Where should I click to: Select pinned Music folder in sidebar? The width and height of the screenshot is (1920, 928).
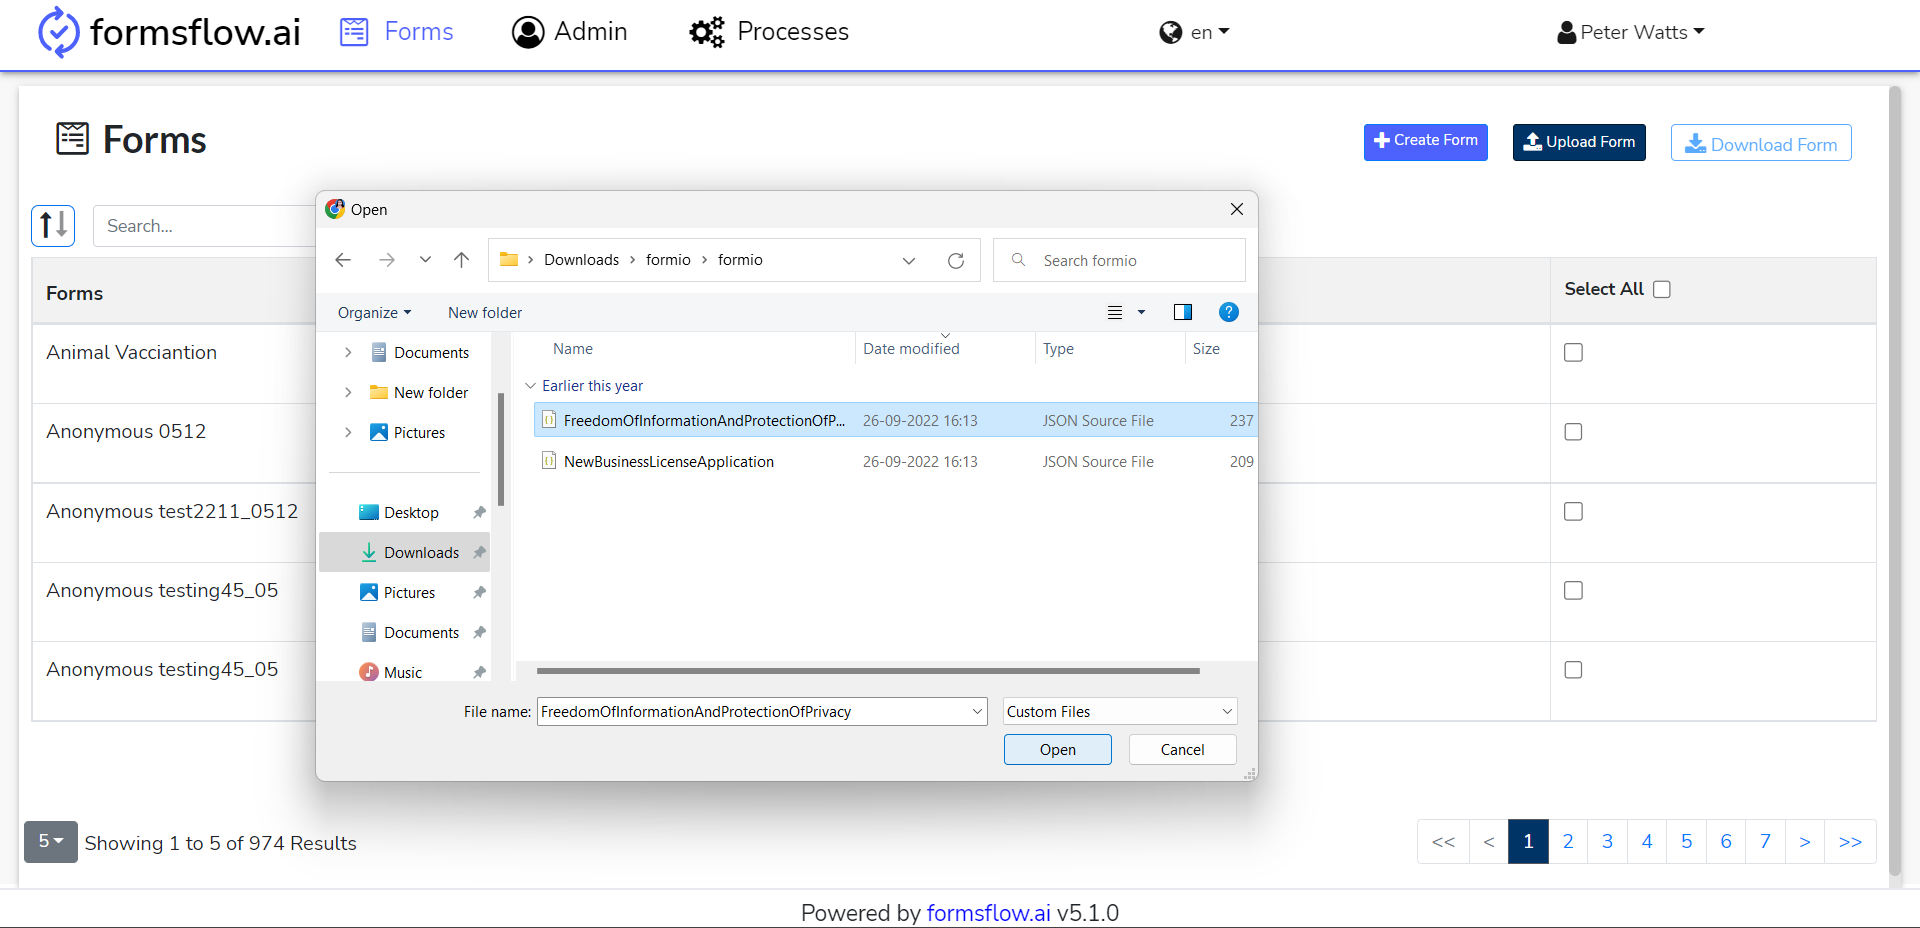[x=403, y=672]
